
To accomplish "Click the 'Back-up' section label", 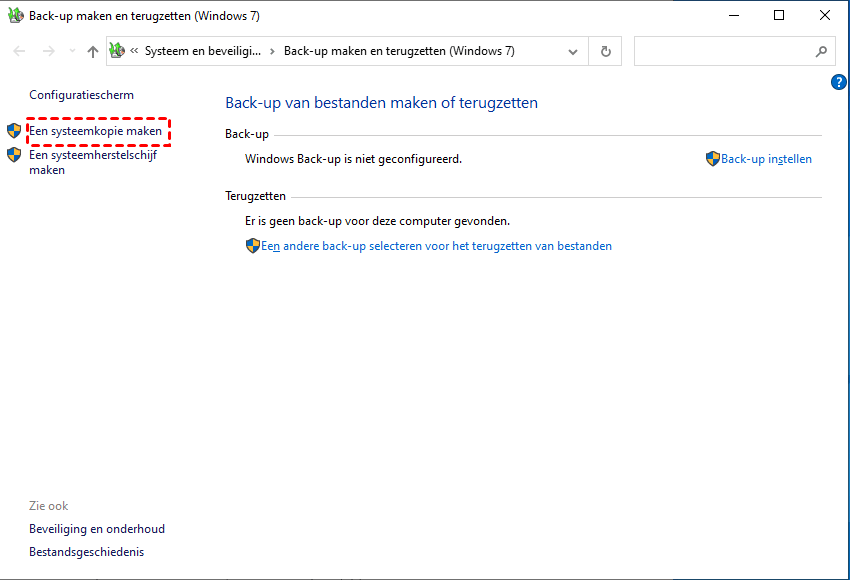I will [247, 134].
